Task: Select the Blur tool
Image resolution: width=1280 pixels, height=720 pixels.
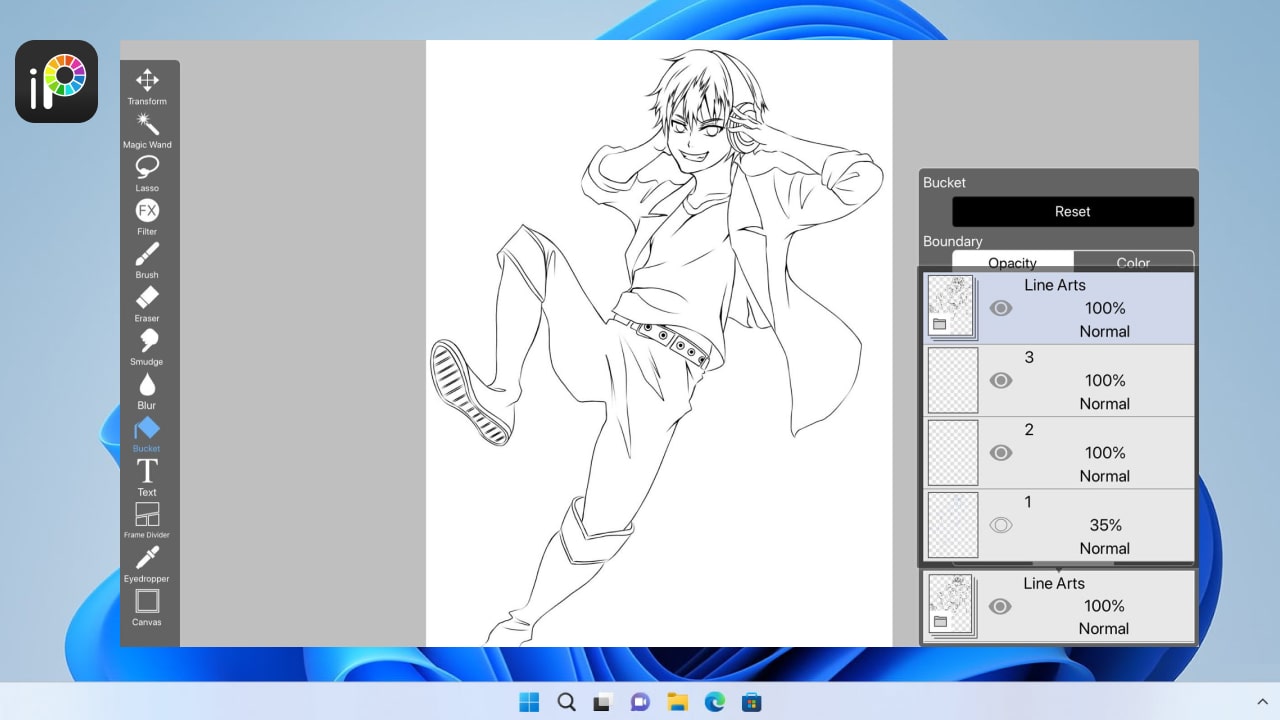Action: [x=147, y=391]
